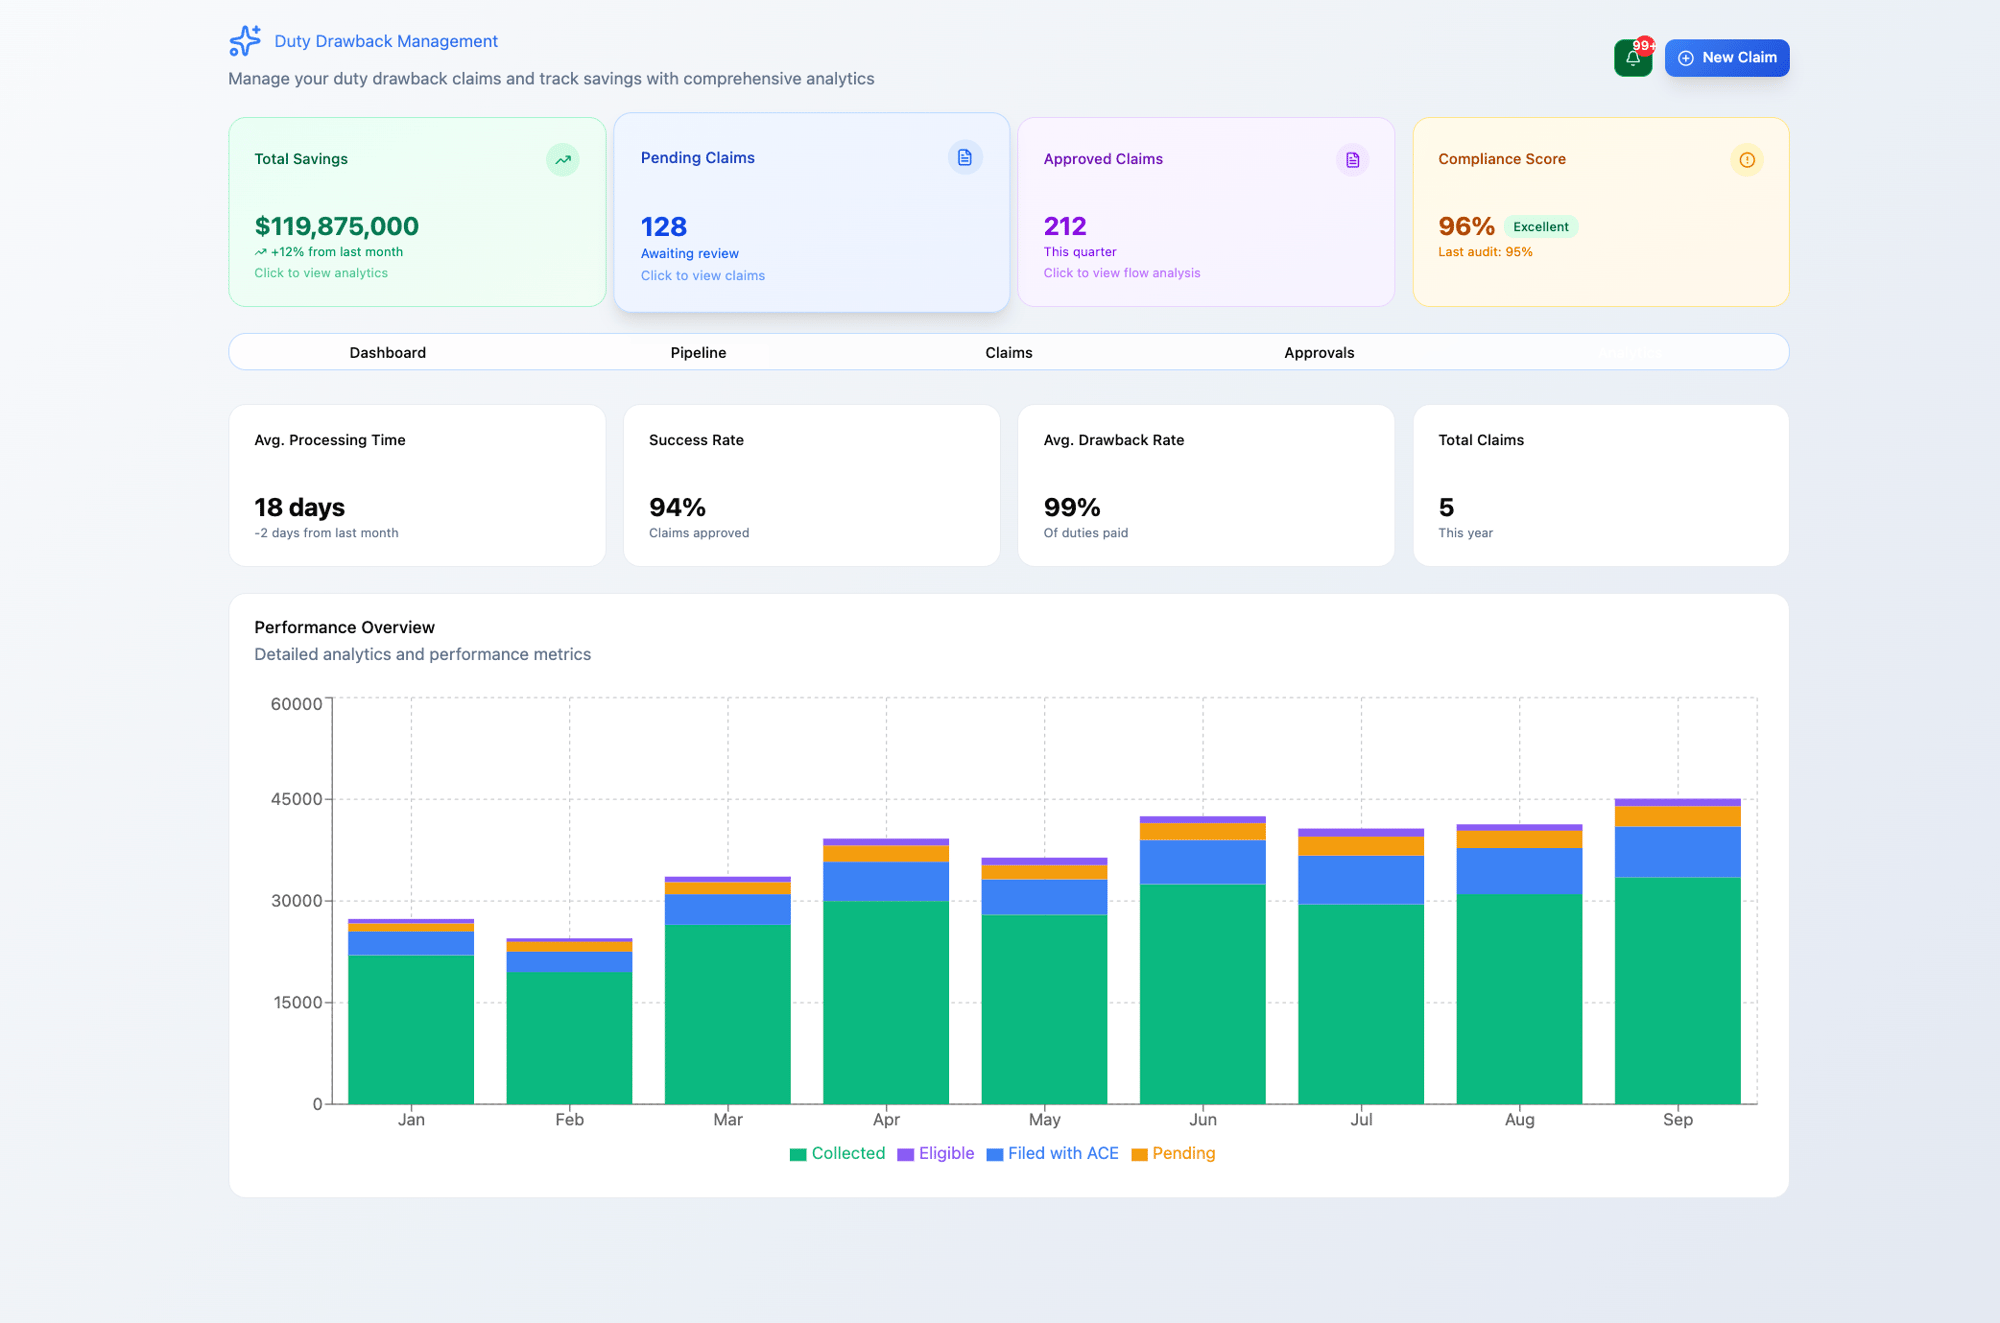This screenshot has height=1323, width=2000.
Task: Go to the Dashboard tab
Action: point(387,352)
